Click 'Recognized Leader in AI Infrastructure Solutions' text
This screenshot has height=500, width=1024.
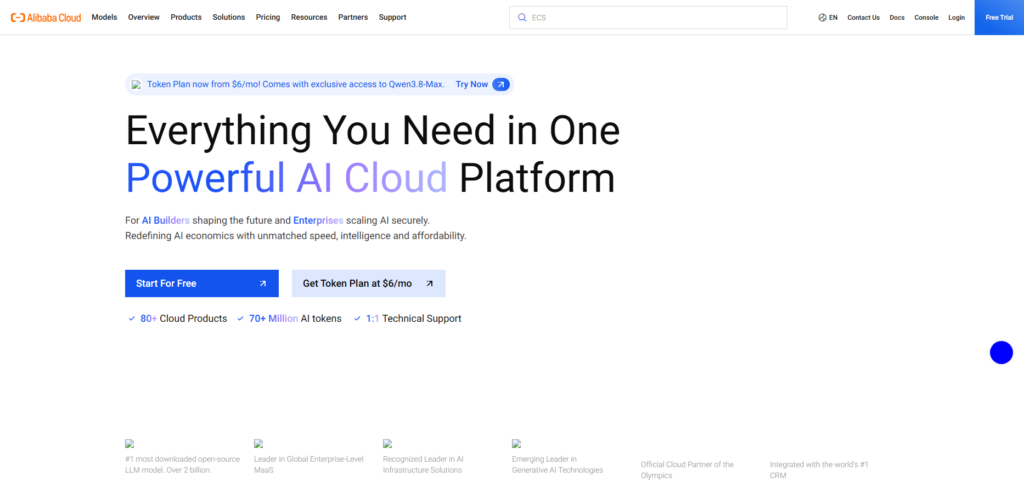(x=423, y=465)
